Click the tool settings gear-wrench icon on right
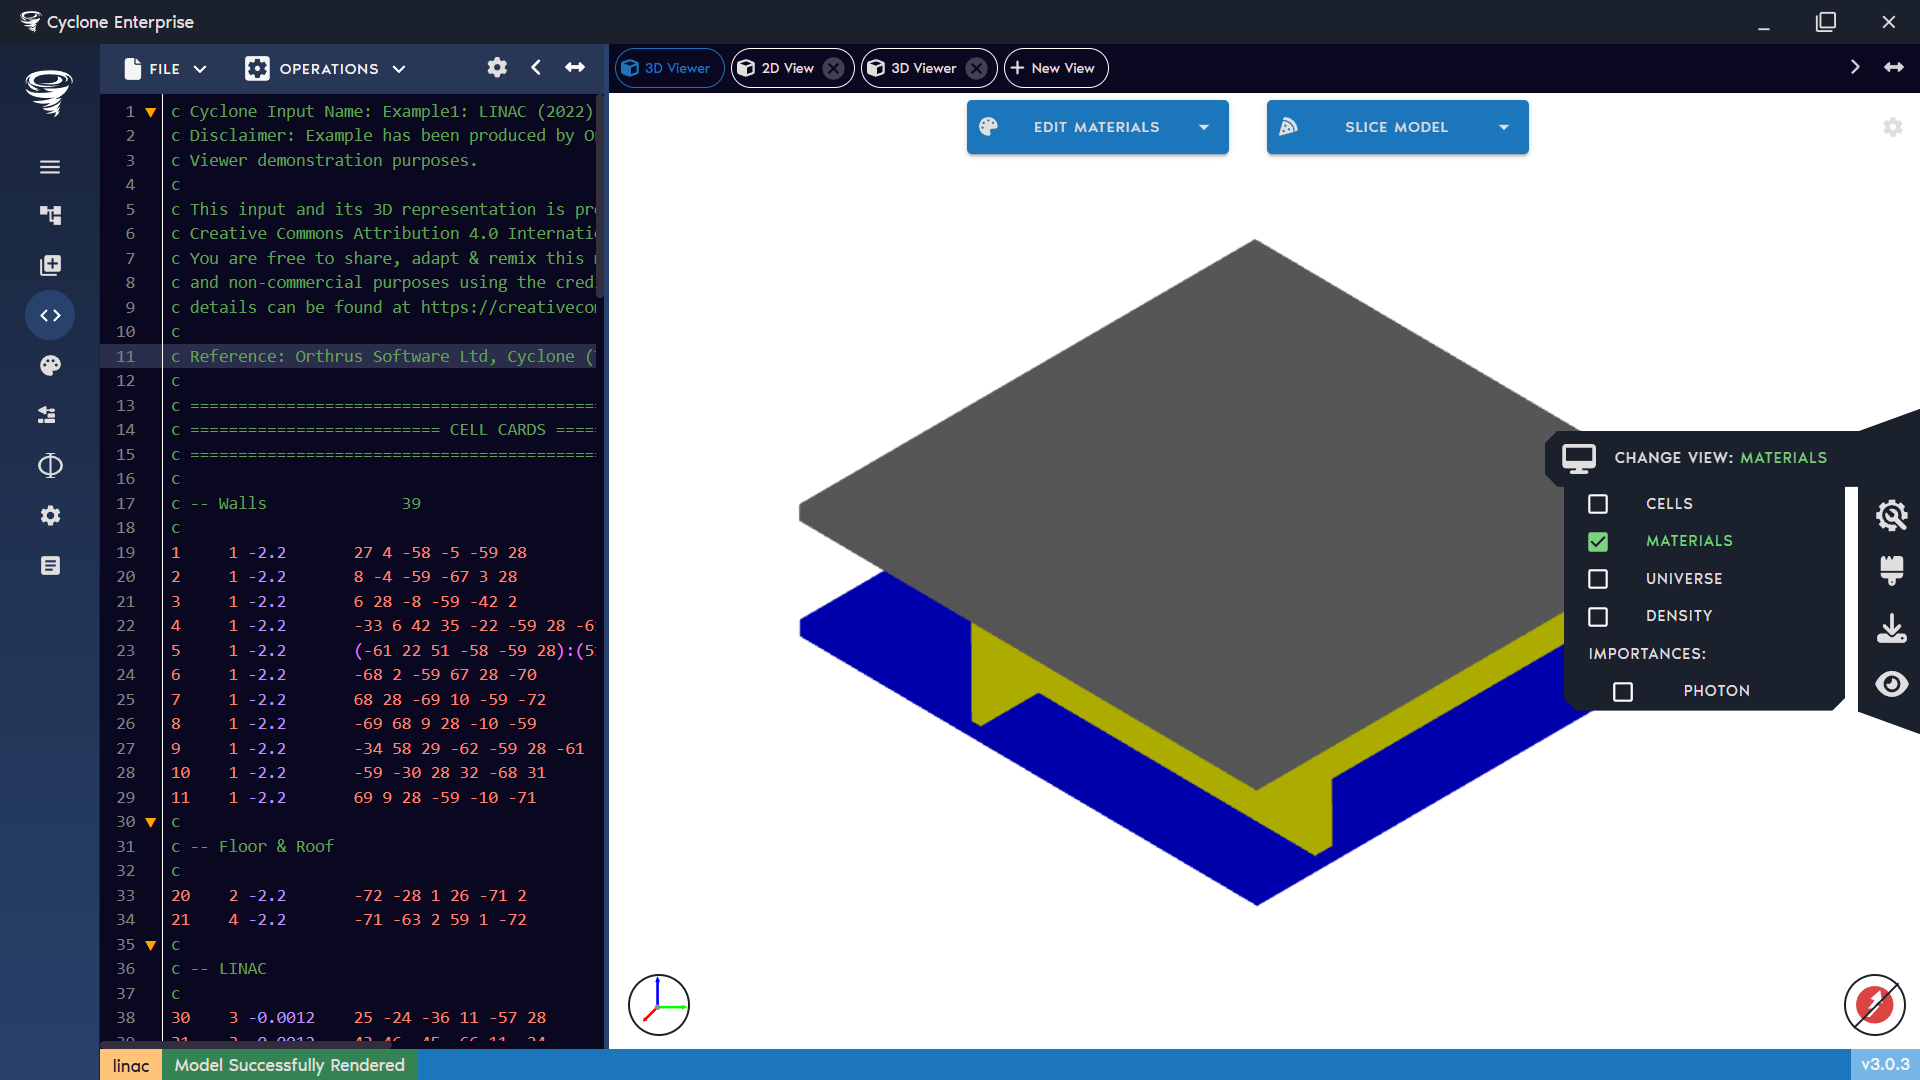Screen dimensions: 1920x1080 1893,516
